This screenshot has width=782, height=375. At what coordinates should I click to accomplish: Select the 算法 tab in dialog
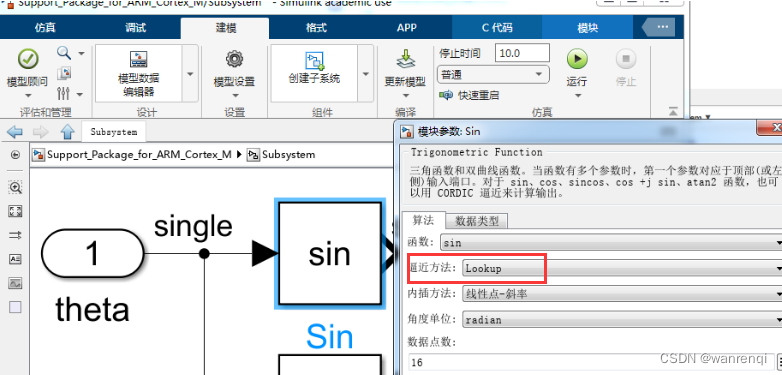pyautogui.click(x=422, y=220)
